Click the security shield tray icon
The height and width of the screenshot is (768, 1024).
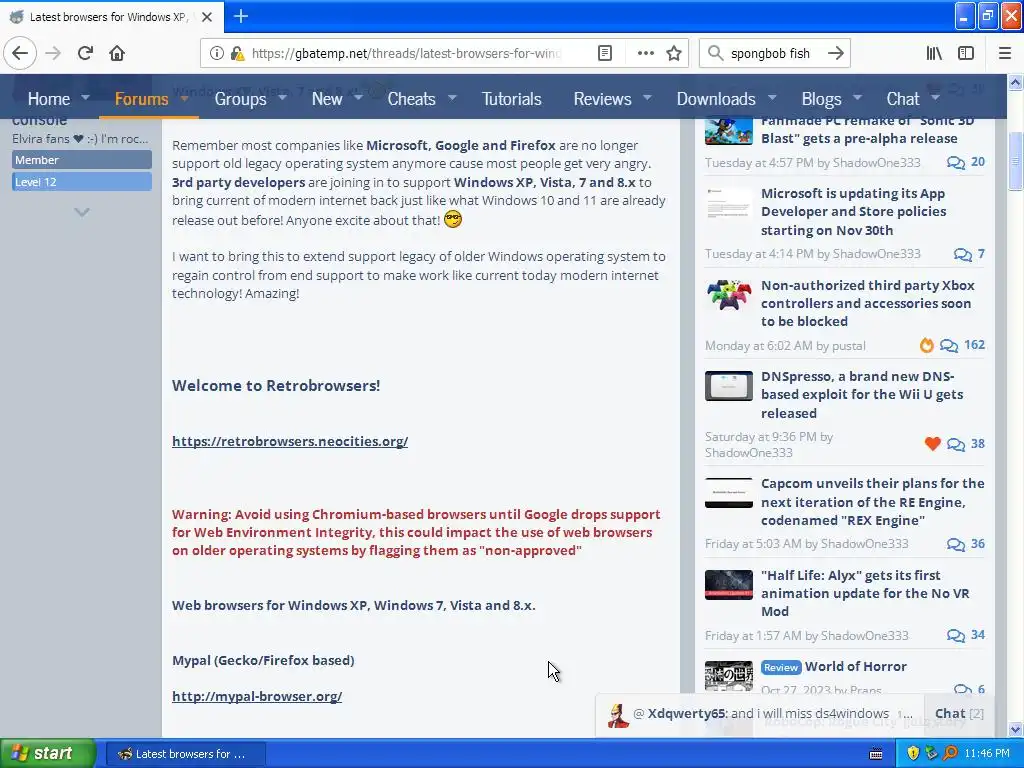[913, 754]
